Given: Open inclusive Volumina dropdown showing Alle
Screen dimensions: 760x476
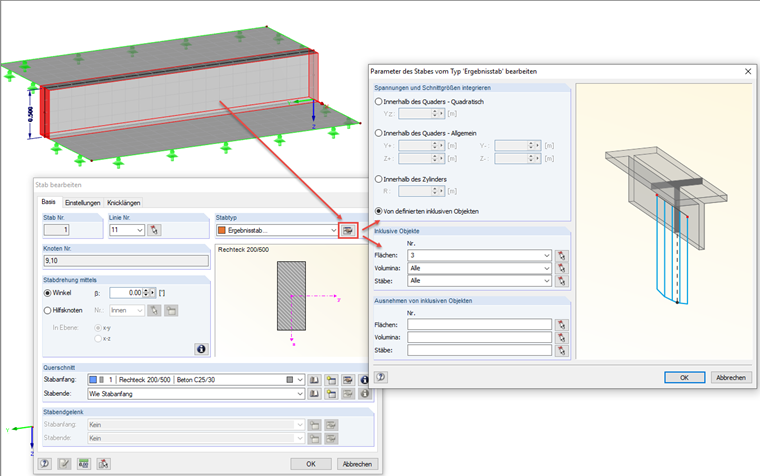Looking at the screenshot, I should (547, 268).
